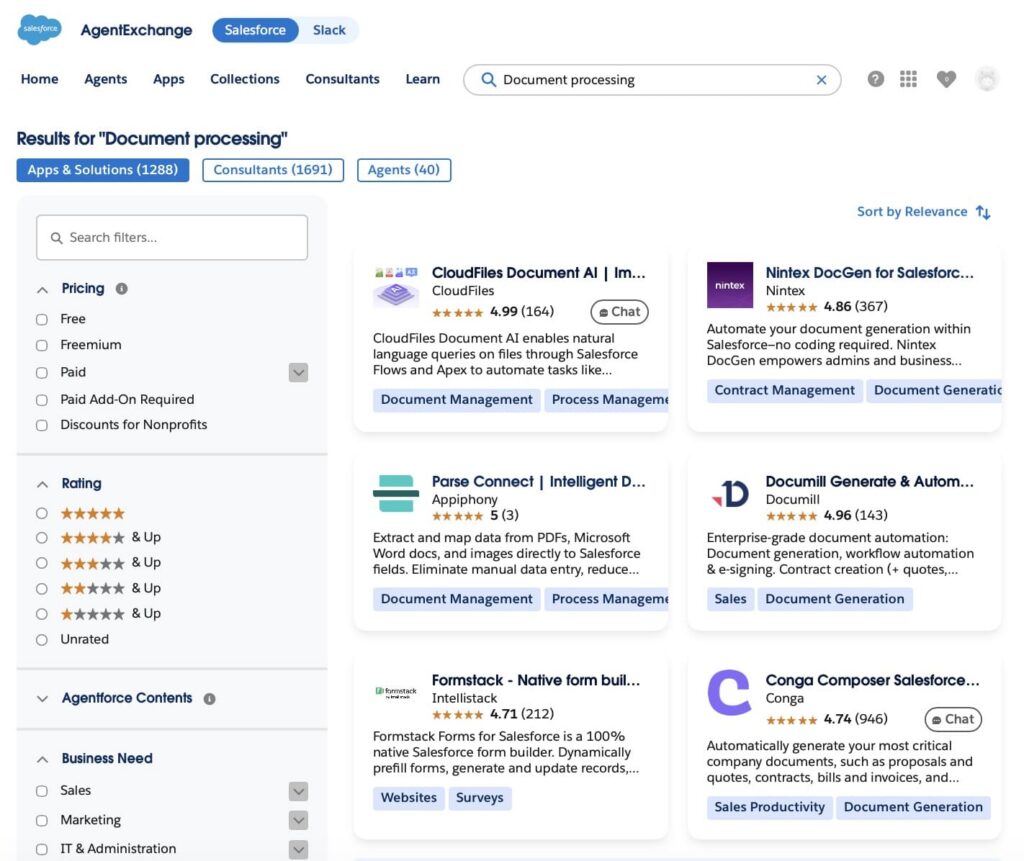Screen dimensions: 1024x861
Task: Open the CloudFiles Document AI logo
Action: pyautogui.click(x=396, y=287)
